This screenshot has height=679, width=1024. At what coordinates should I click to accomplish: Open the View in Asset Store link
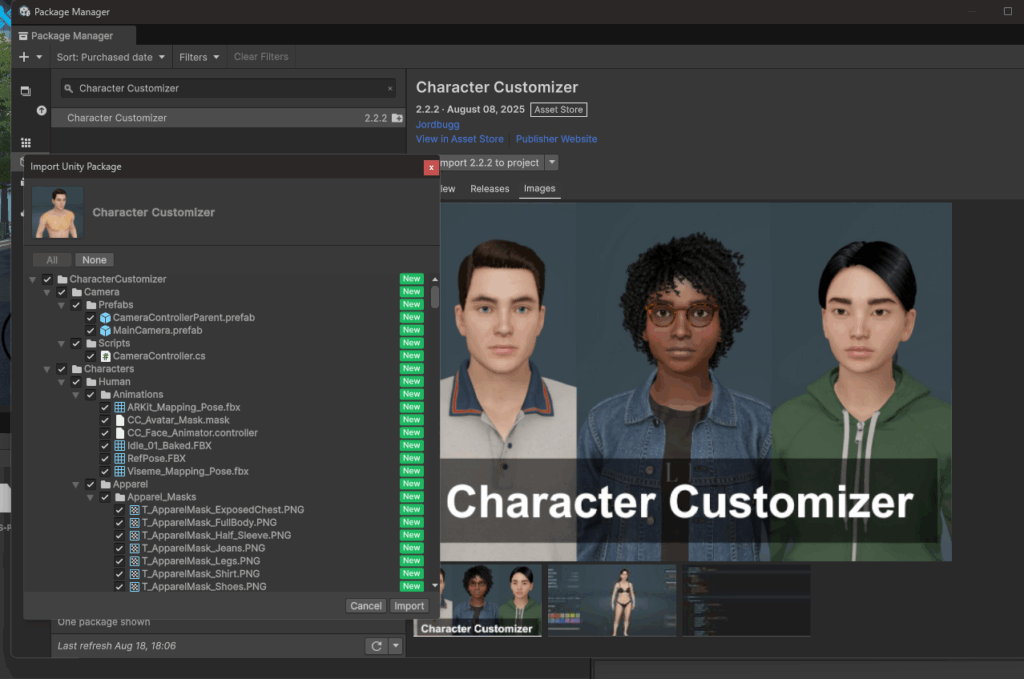pos(460,139)
